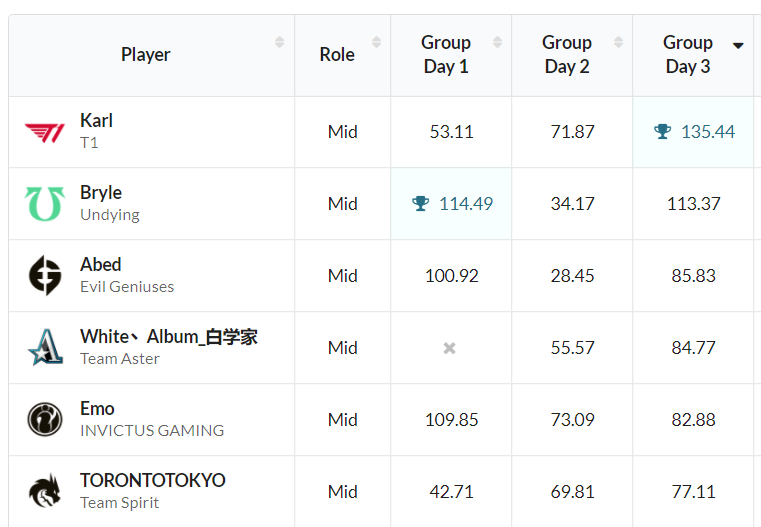Click the T1 team logo icon
The width and height of the screenshot is (761, 527).
tap(44, 132)
